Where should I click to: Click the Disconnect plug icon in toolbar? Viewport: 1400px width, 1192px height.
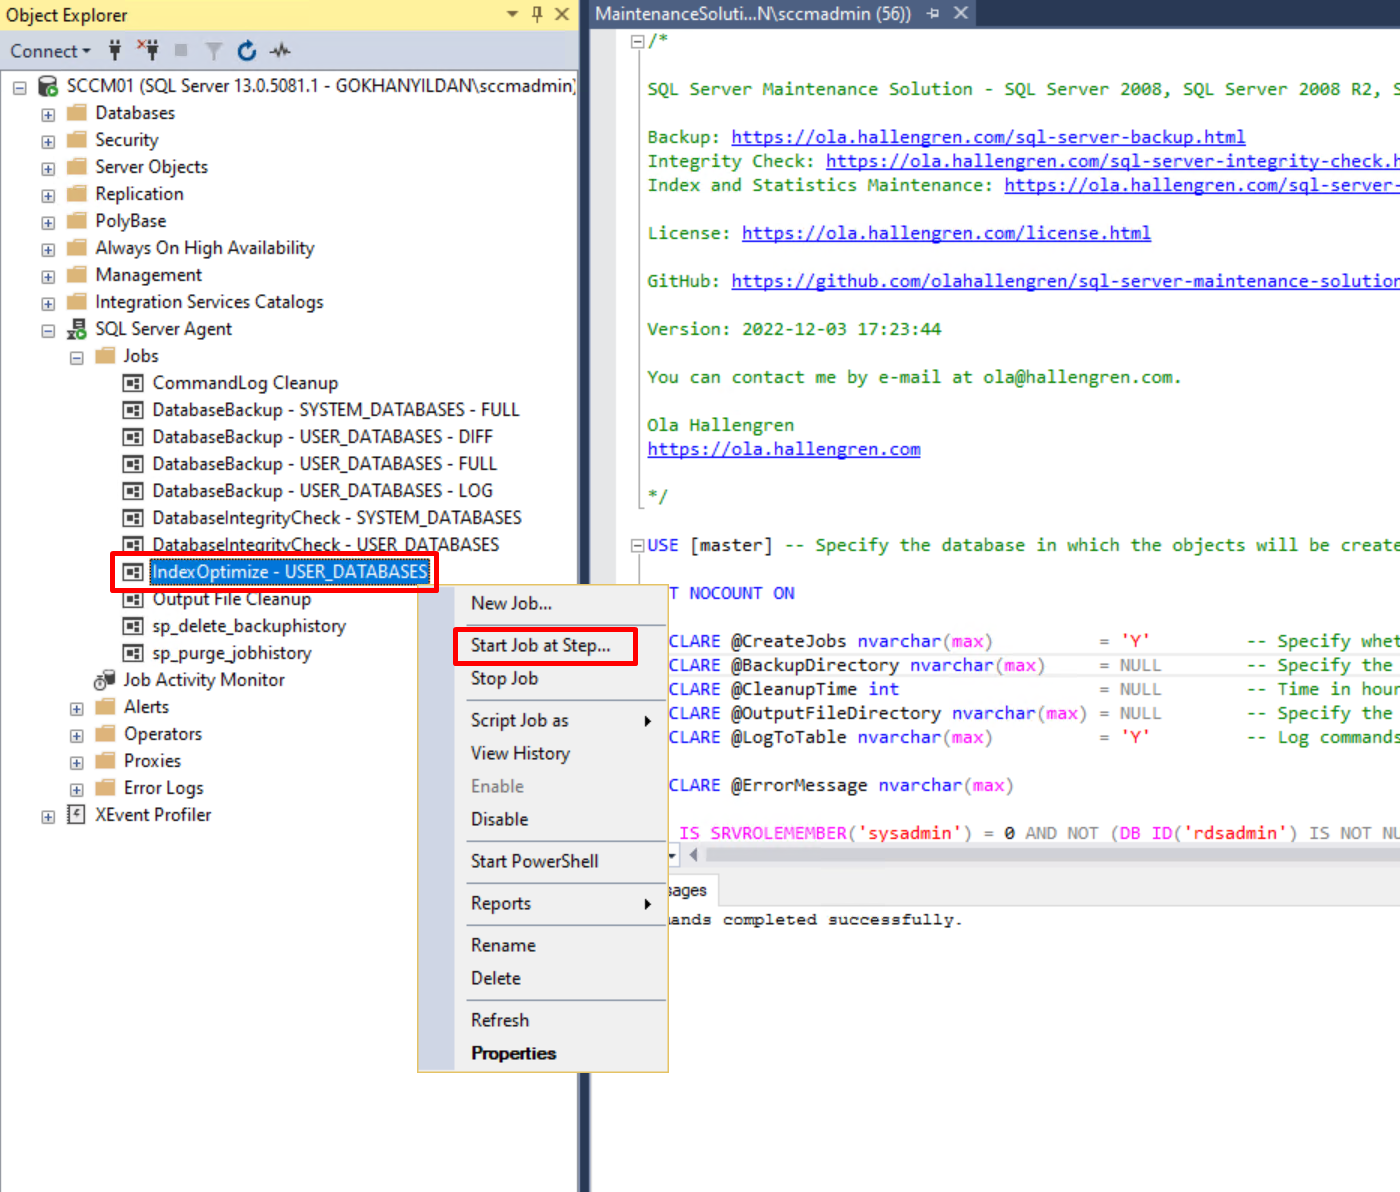click(148, 50)
